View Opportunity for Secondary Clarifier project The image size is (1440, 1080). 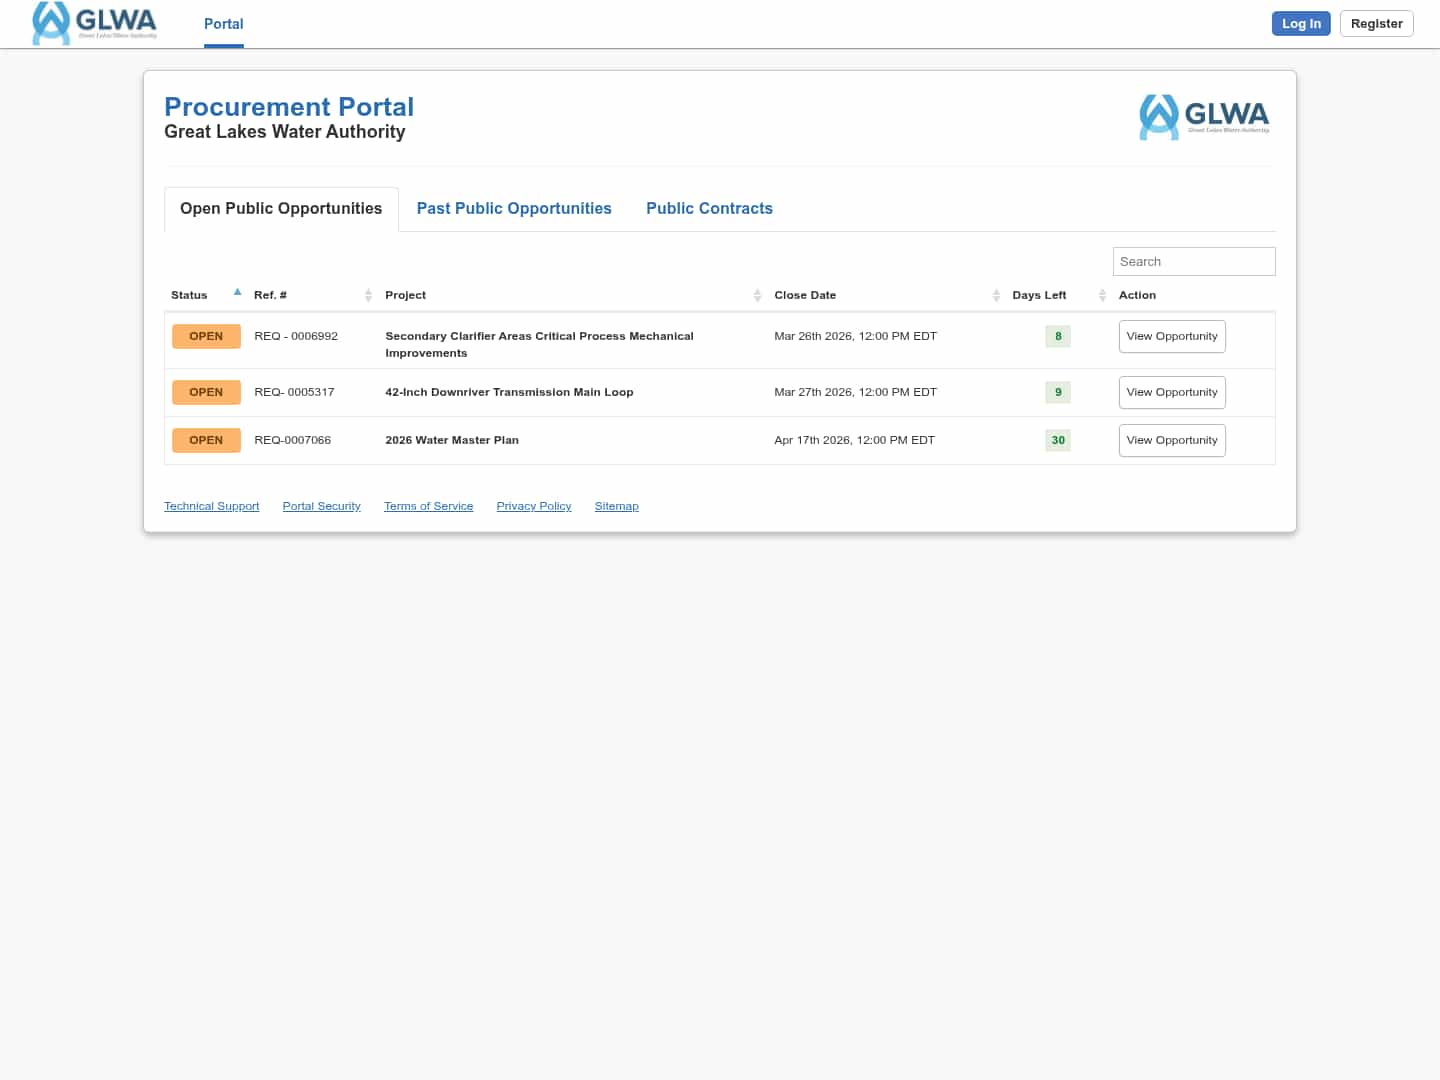[1172, 336]
